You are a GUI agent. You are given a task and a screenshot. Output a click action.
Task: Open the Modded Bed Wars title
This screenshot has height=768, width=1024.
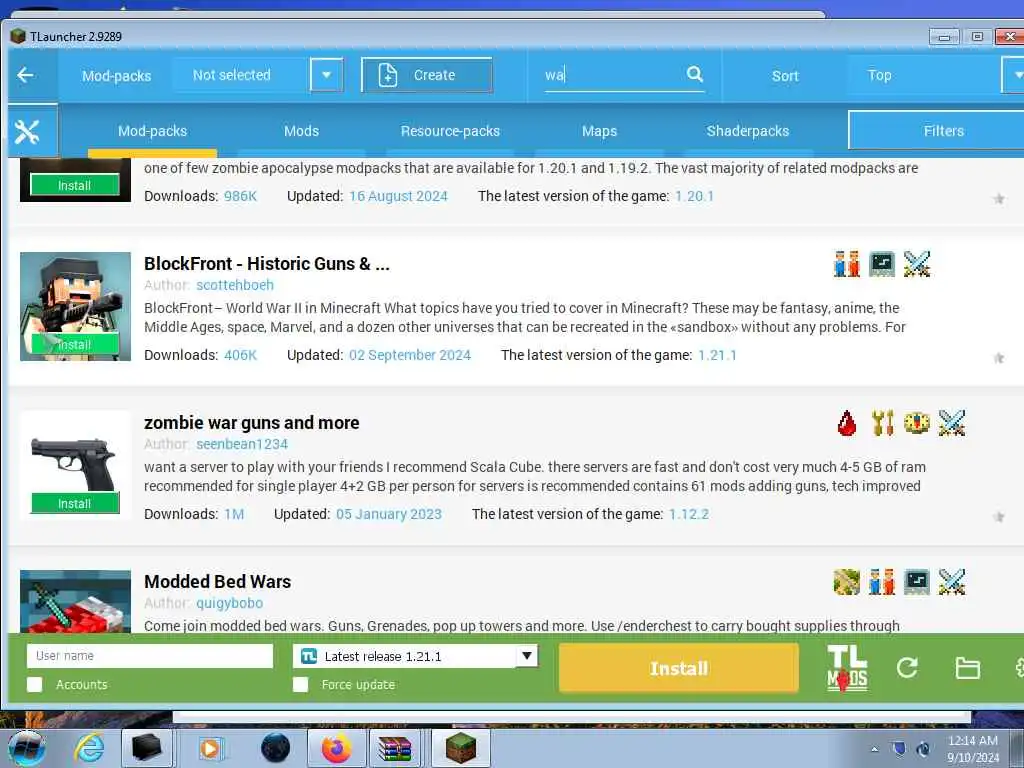click(x=217, y=581)
